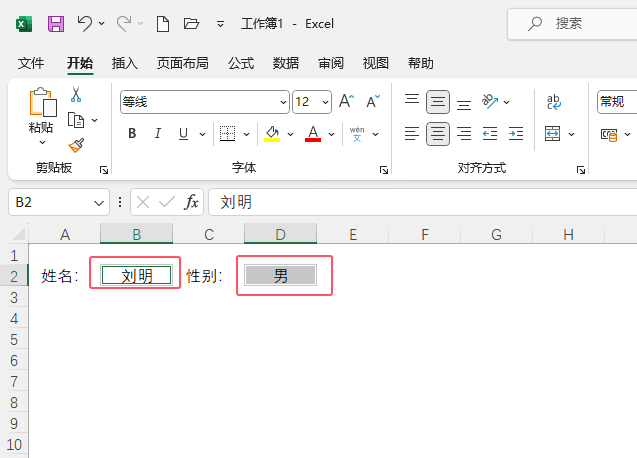Confirm formula entry checkmark icon
Viewport: 637px width, 458px height.
(x=167, y=202)
